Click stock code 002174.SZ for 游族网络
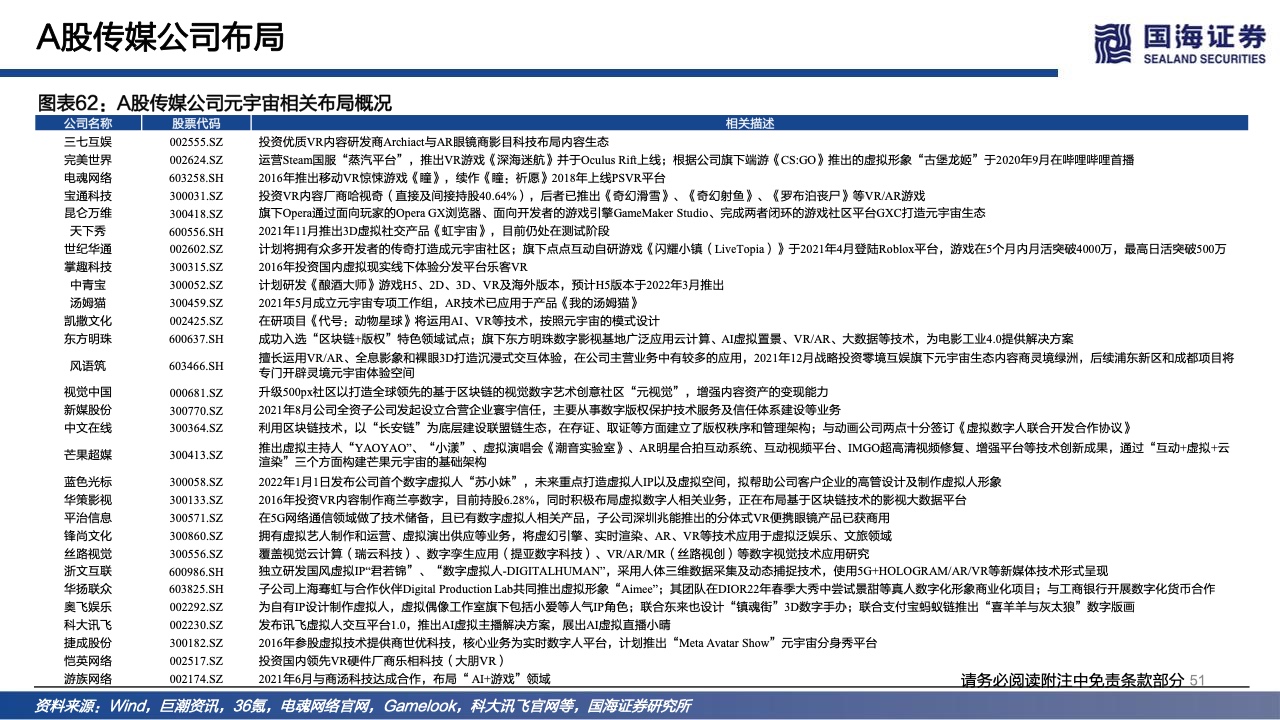1280x720 pixels. pyautogui.click(x=196, y=679)
